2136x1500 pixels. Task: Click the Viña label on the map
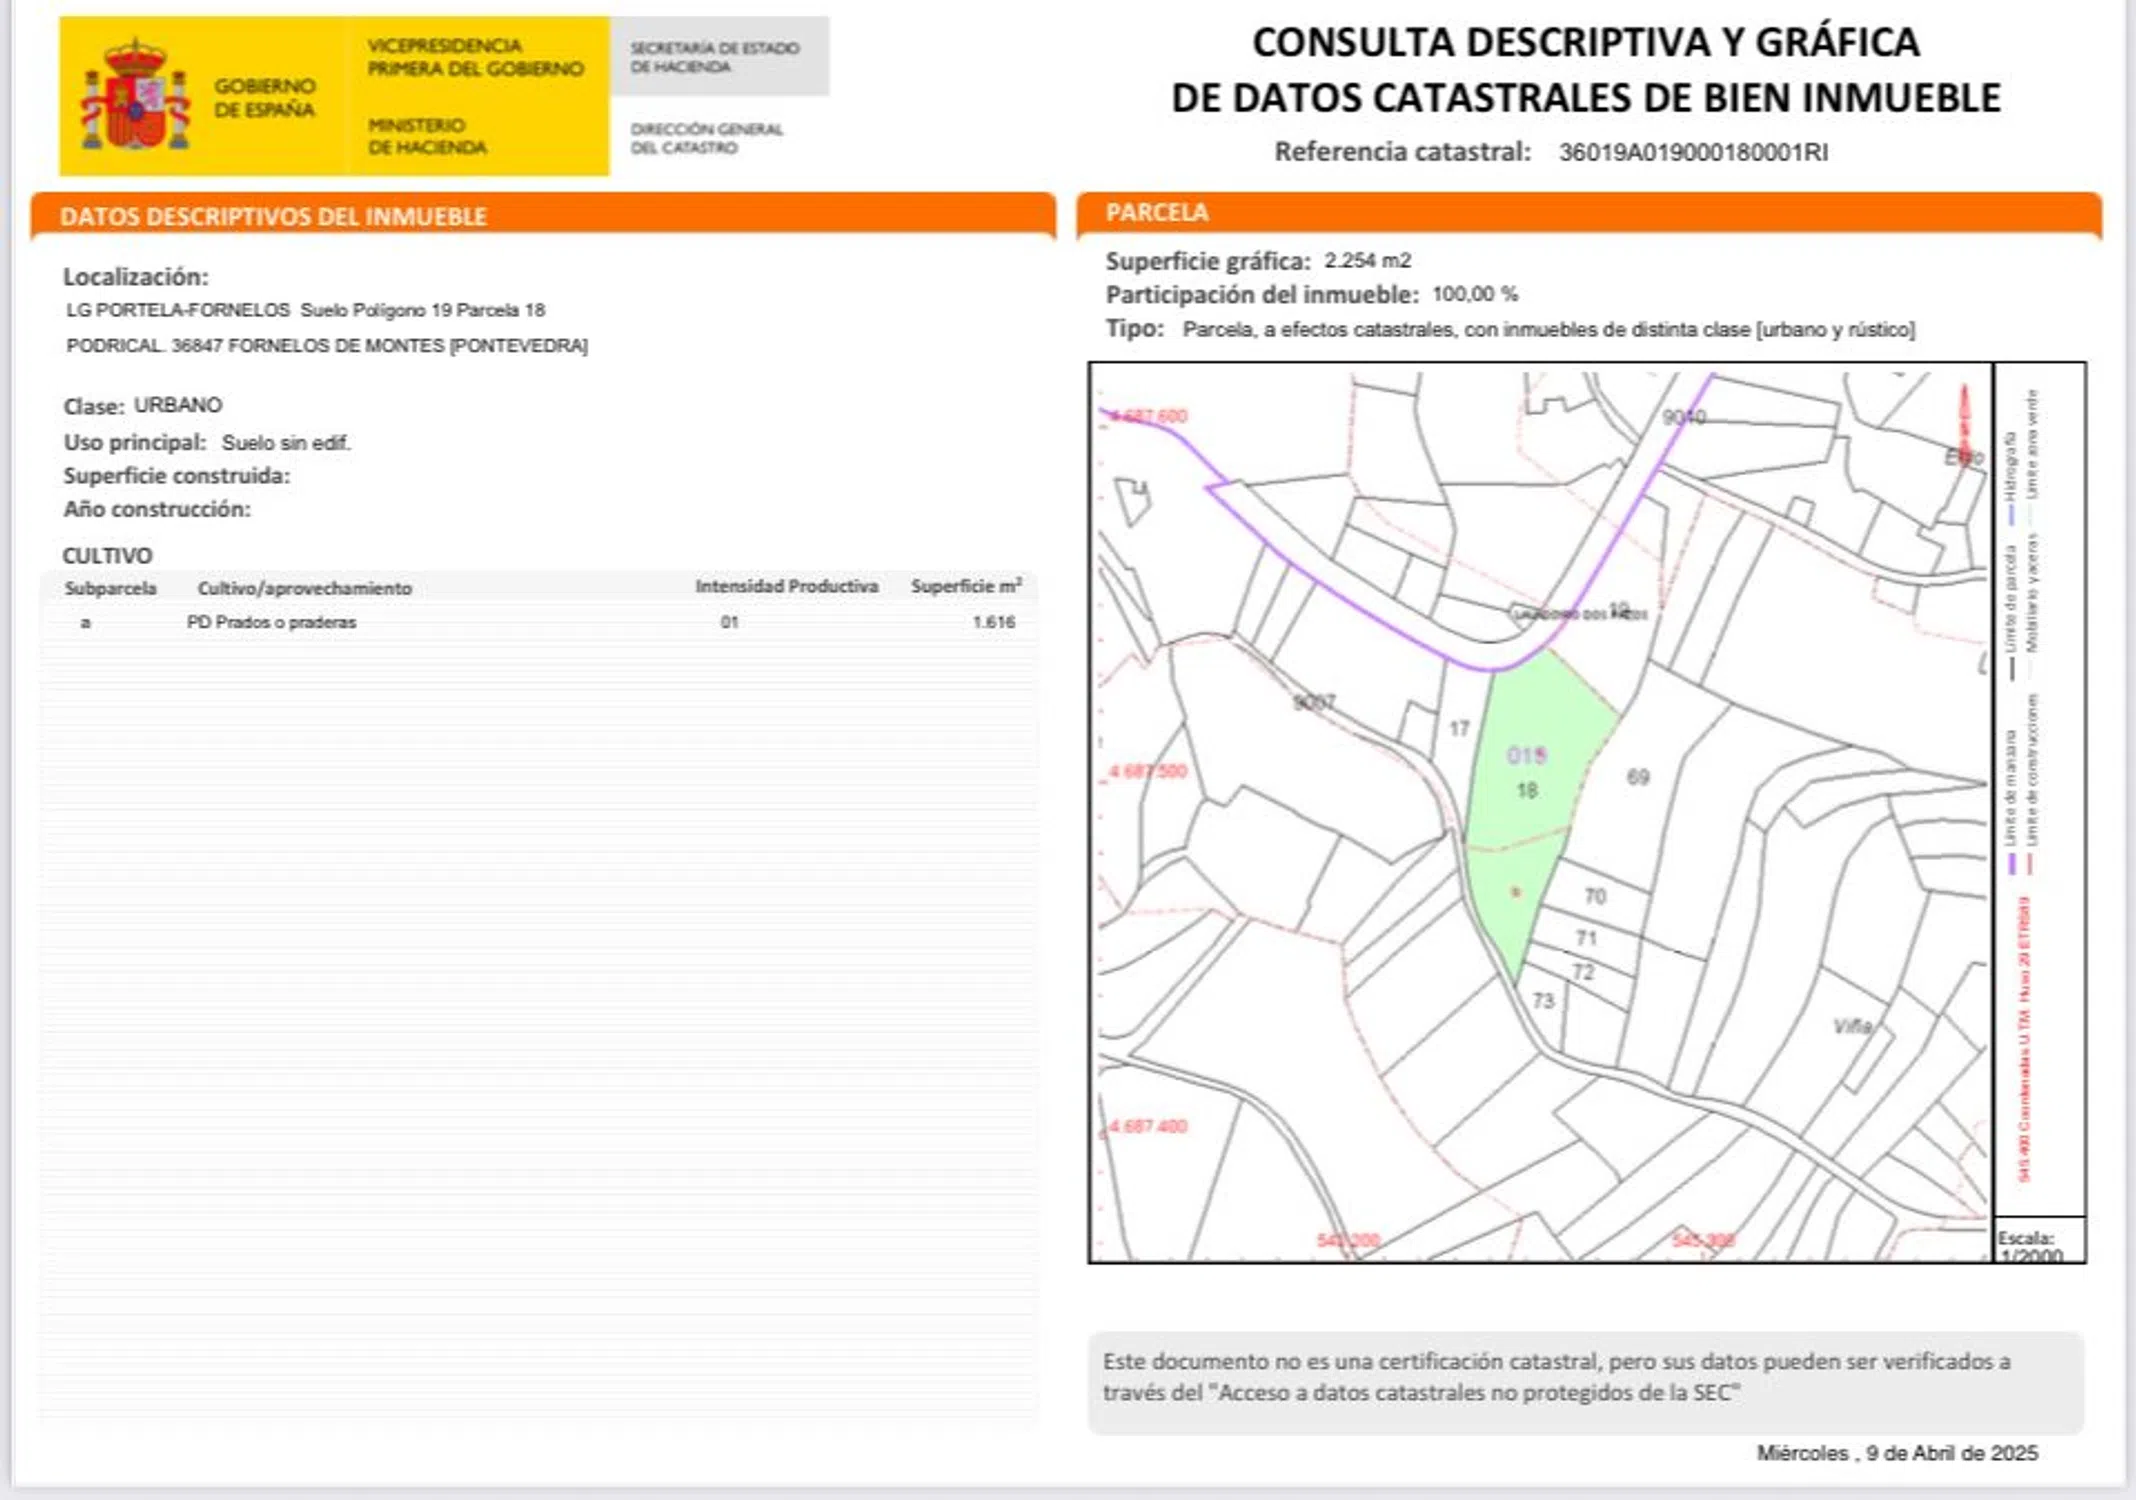point(1852,1026)
